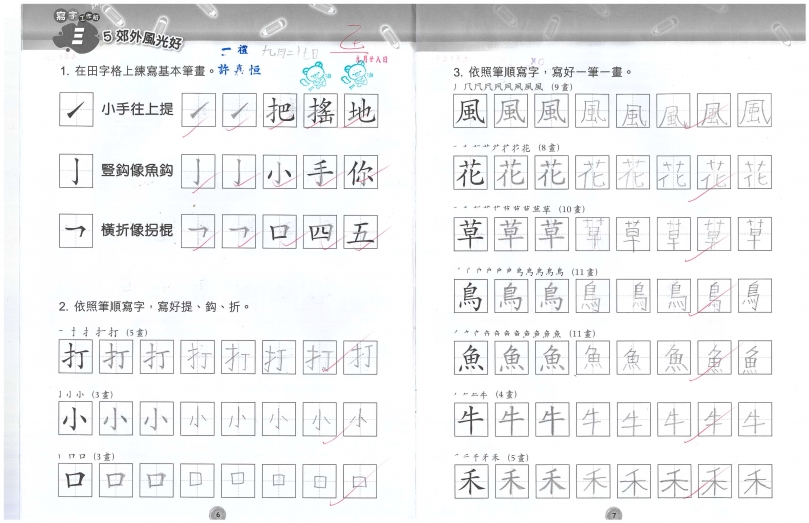Click the label 小手往上提
Image resolution: width=809 pixels, height=523 pixels.
pos(138,109)
